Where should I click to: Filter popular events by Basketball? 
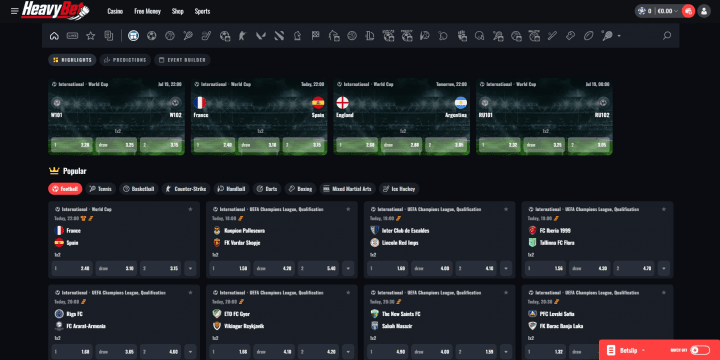(139, 189)
